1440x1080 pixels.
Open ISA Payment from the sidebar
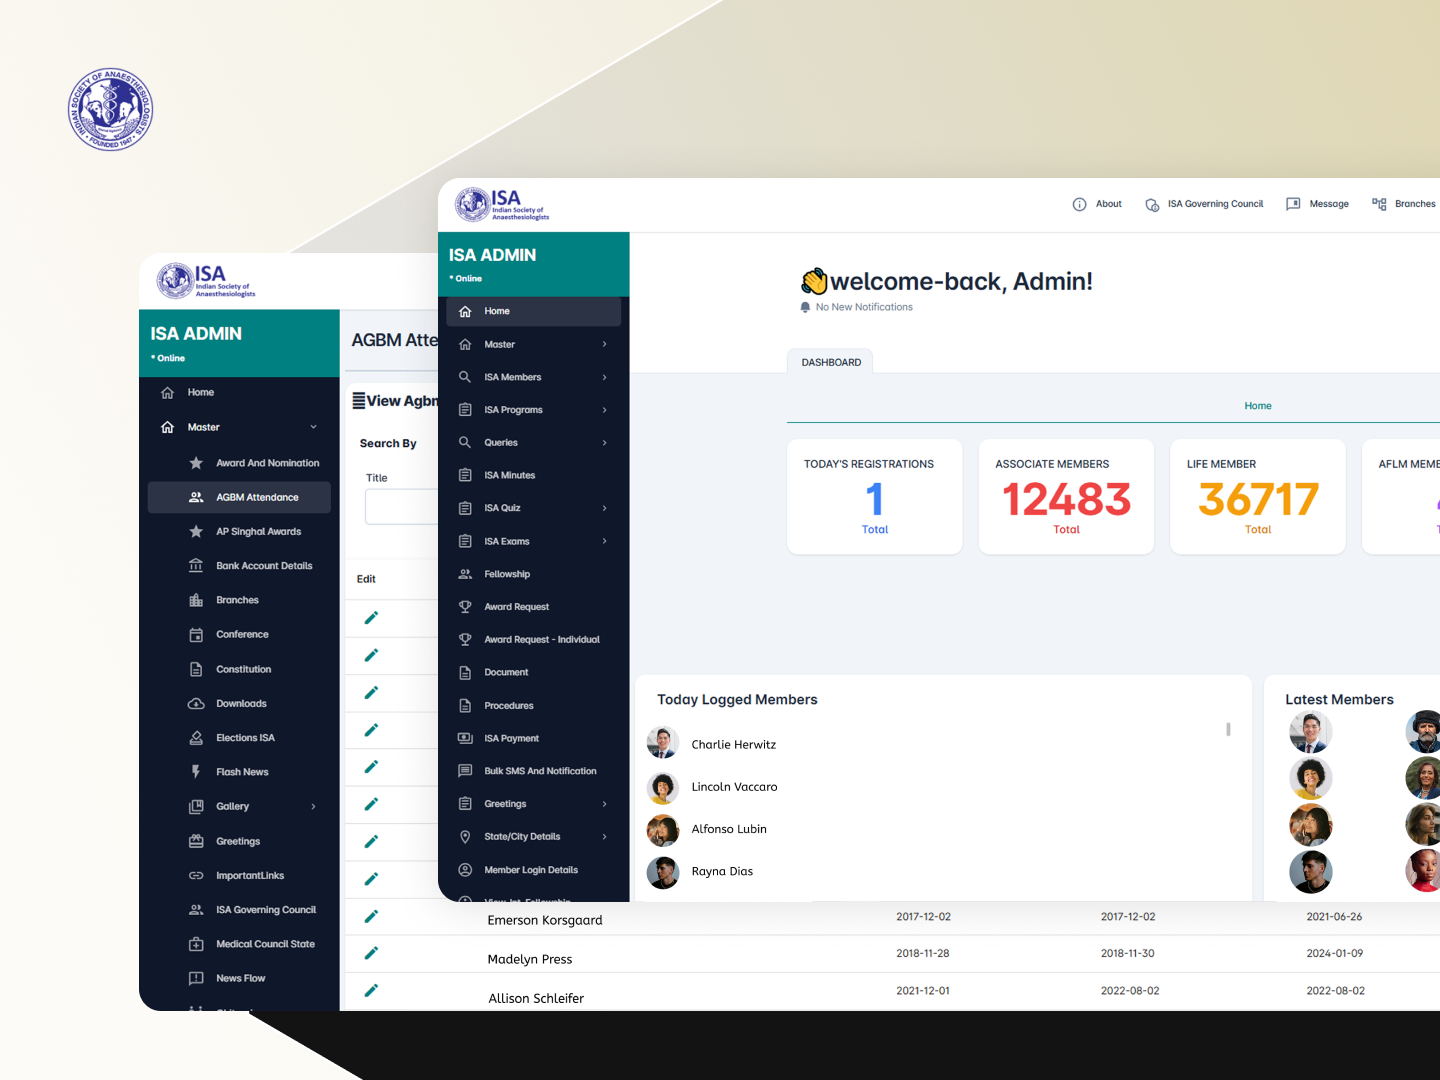pos(511,738)
